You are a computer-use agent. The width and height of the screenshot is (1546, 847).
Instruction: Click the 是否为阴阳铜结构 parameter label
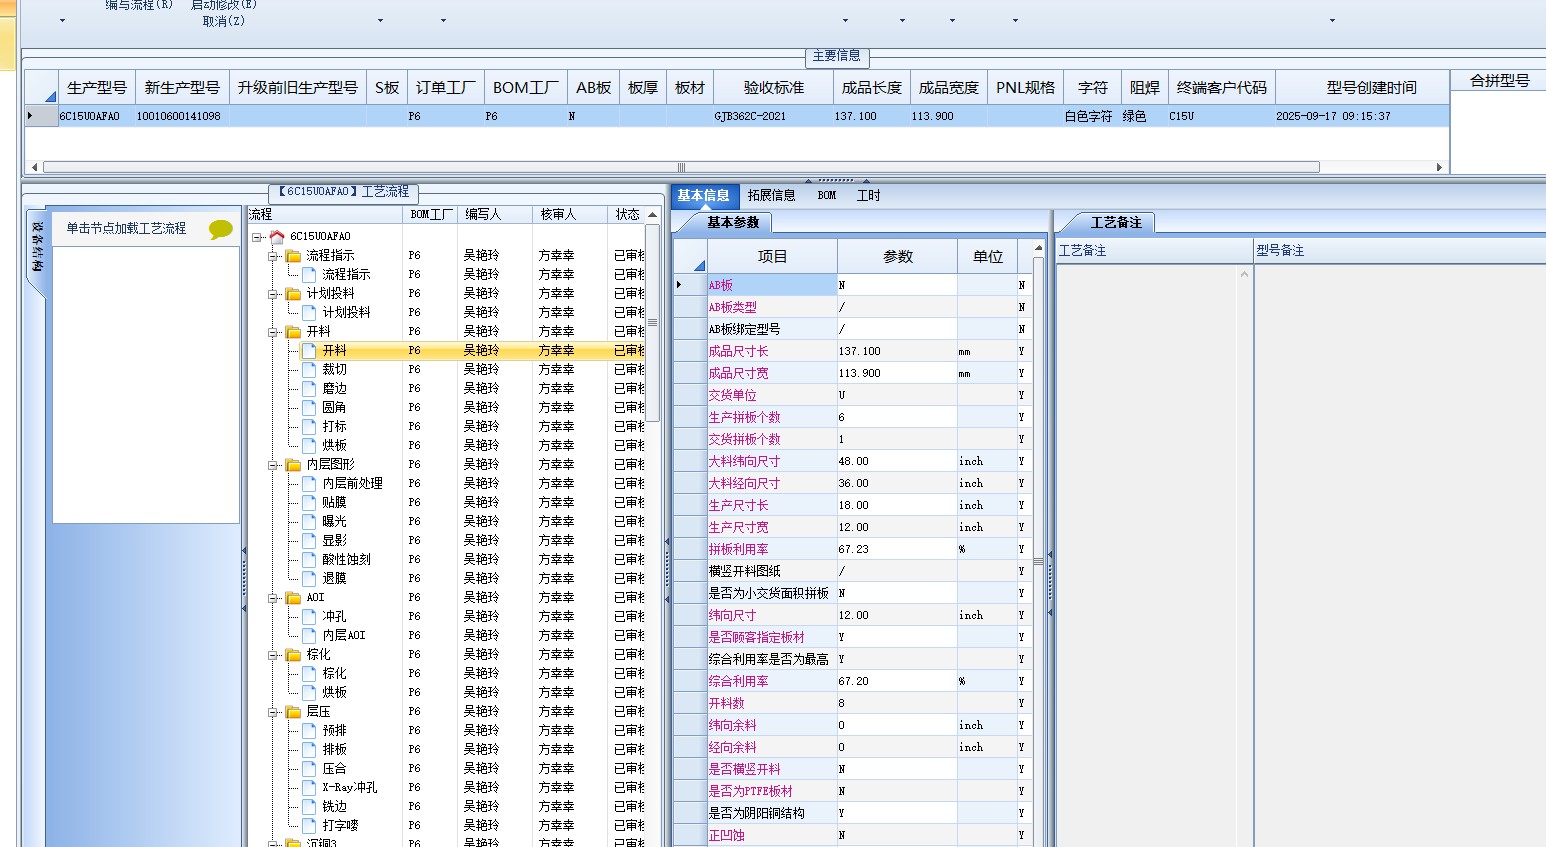[x=756, y=813]
